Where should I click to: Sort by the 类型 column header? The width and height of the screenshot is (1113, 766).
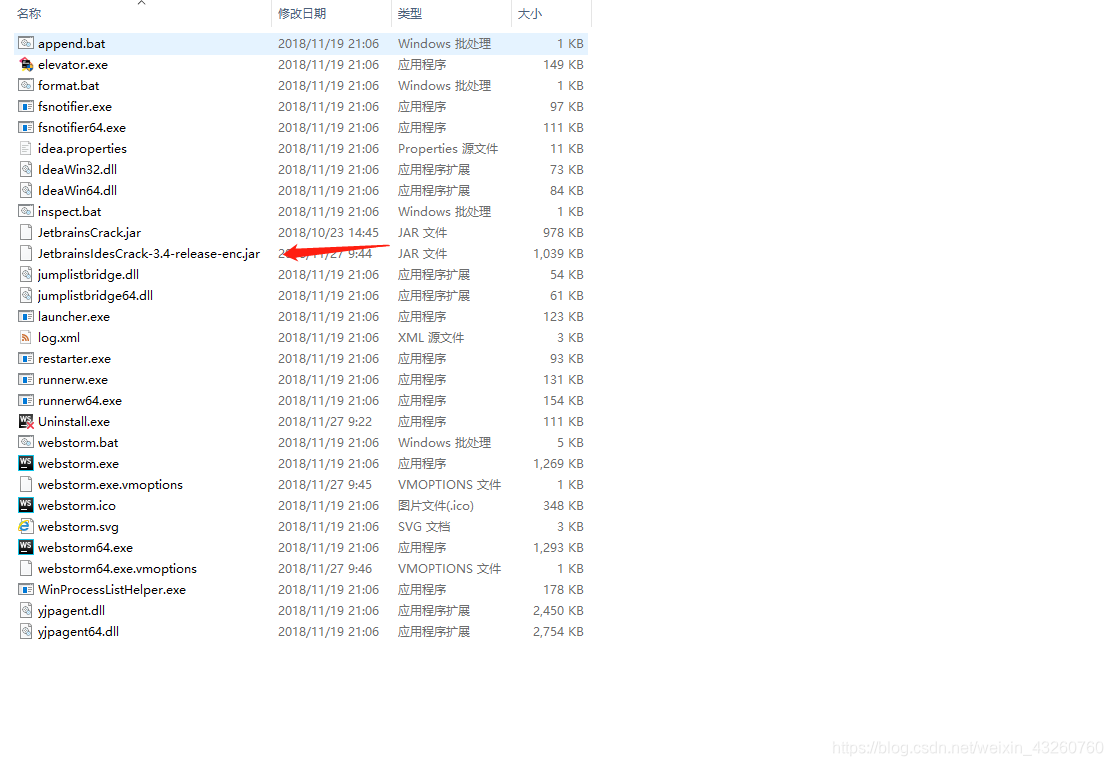click(410, 13)
